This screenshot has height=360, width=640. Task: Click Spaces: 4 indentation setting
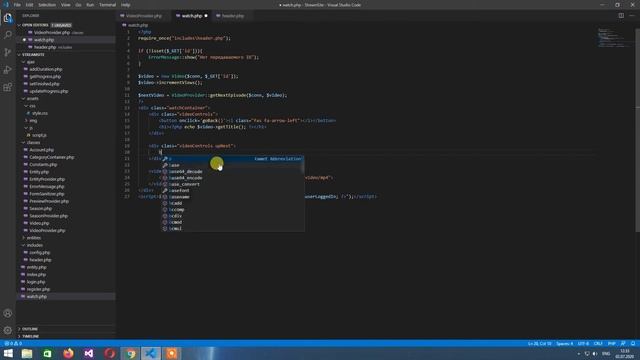[564, 344]
